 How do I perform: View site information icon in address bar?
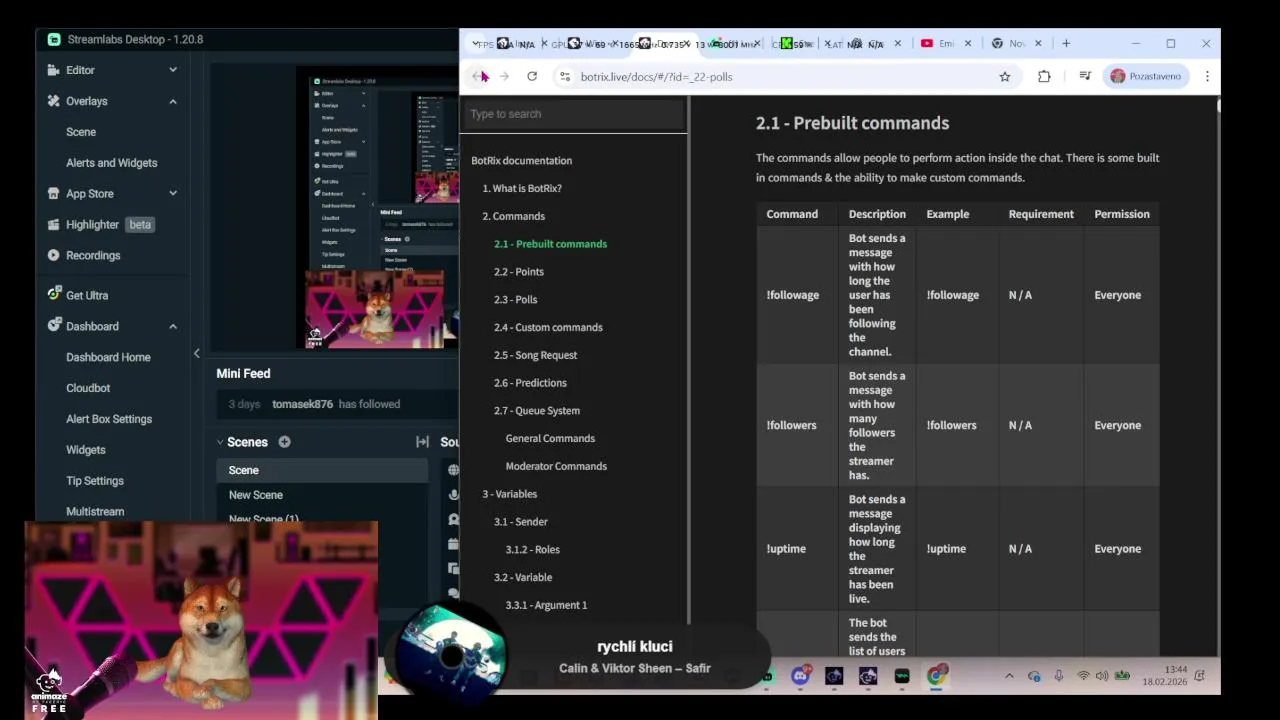pos(565,77)
